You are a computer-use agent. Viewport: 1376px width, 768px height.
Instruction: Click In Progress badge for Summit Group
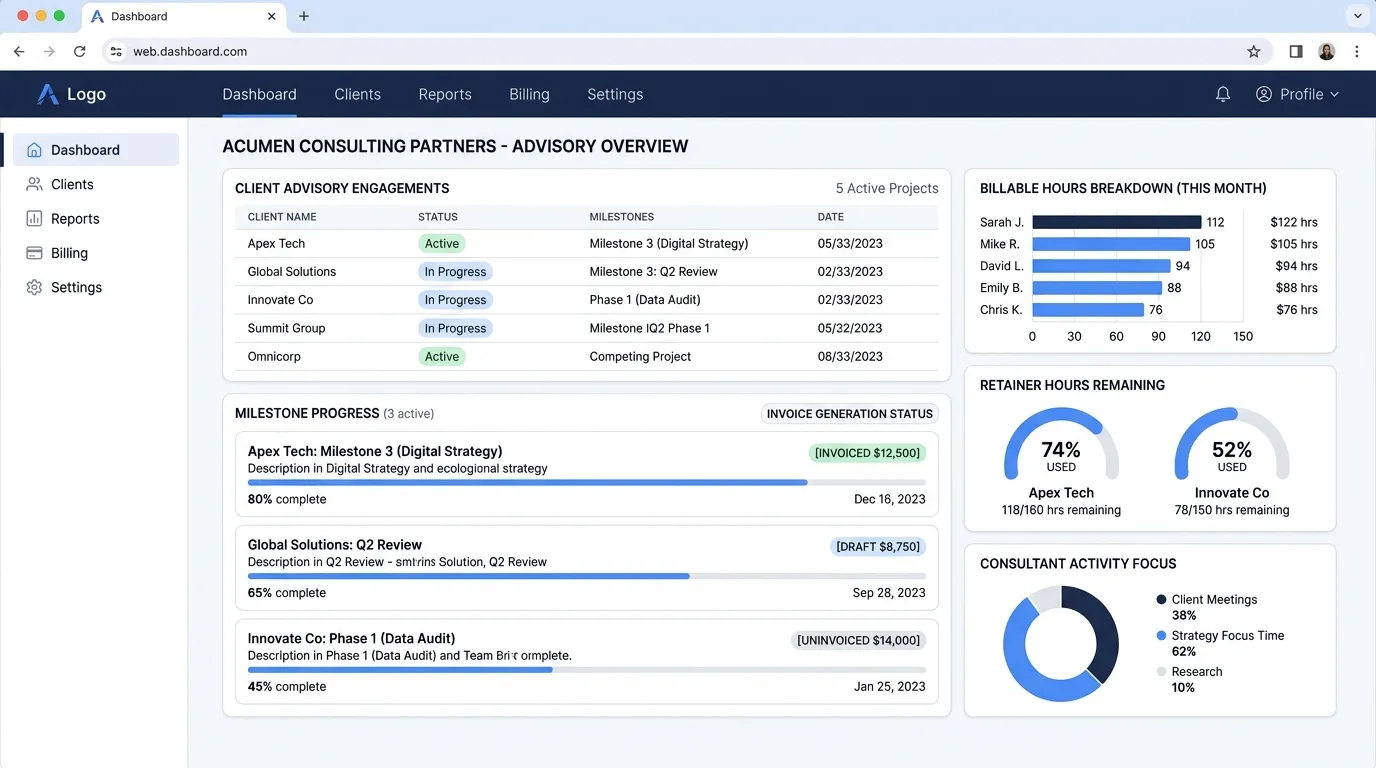tap(455, 328)
